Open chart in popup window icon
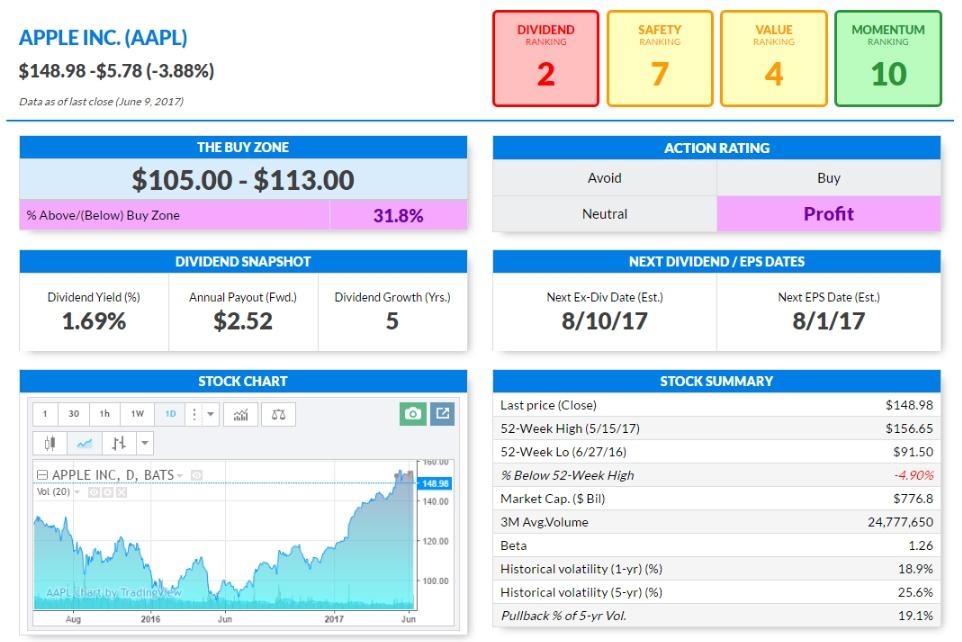 pos(442,414)
